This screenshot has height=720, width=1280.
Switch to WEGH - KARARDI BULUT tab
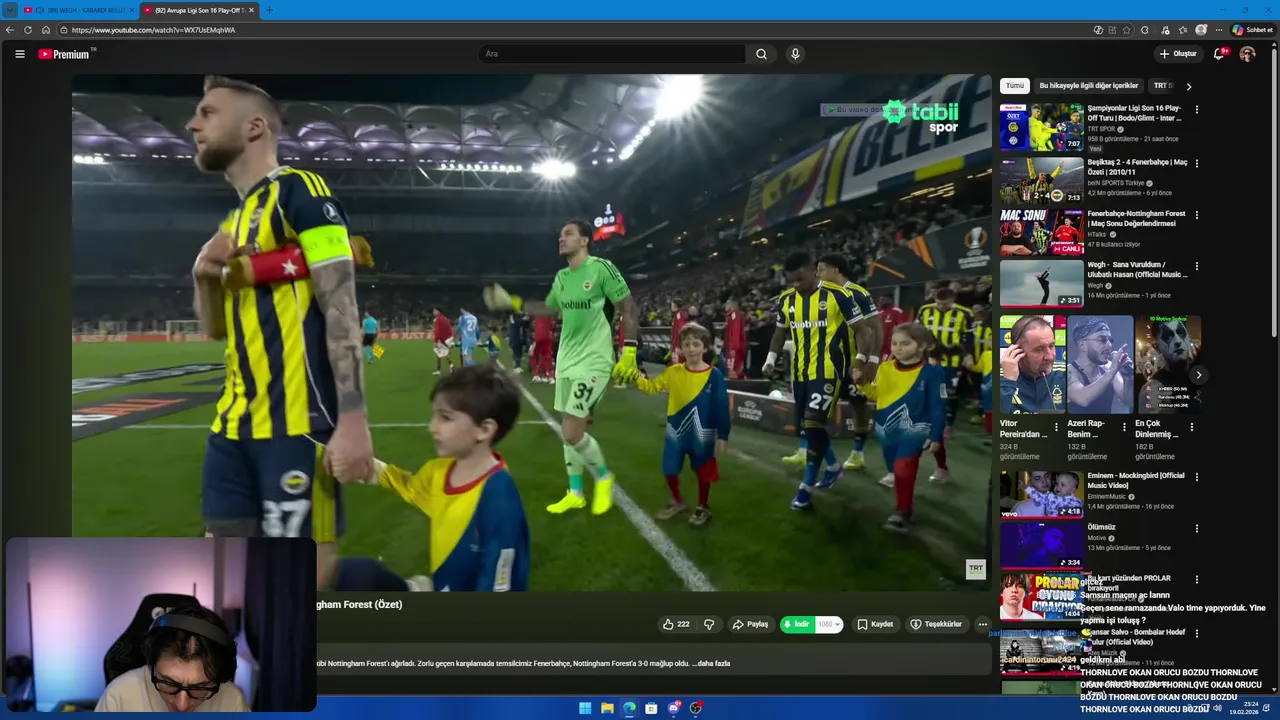click(78, 10)
